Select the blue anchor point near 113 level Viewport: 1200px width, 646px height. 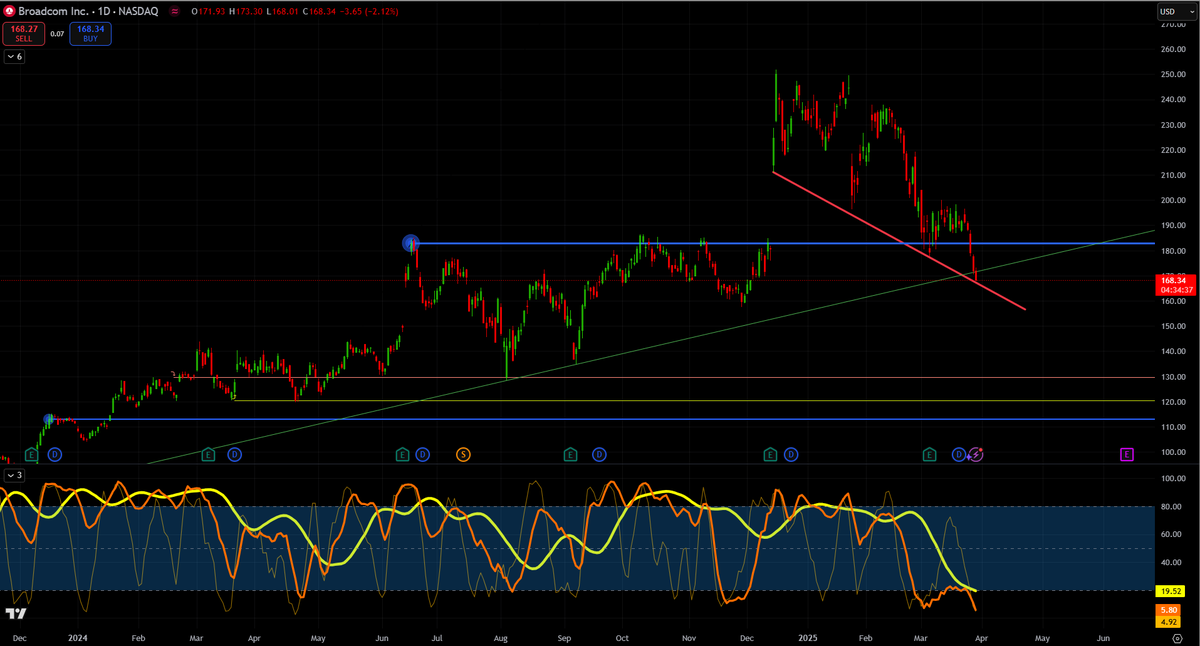pyautogui.click(x=48, y=419)
